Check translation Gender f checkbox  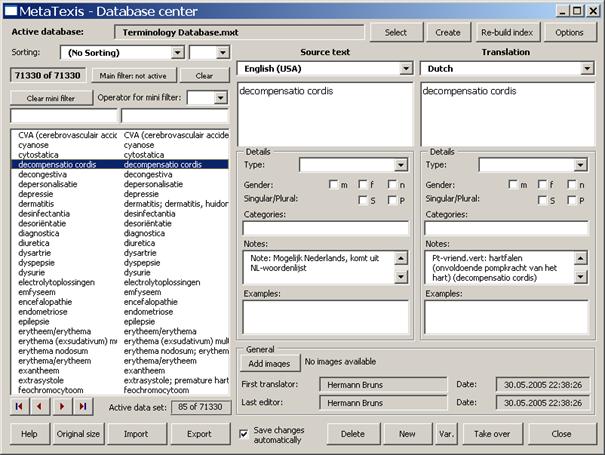pos(542,184)
